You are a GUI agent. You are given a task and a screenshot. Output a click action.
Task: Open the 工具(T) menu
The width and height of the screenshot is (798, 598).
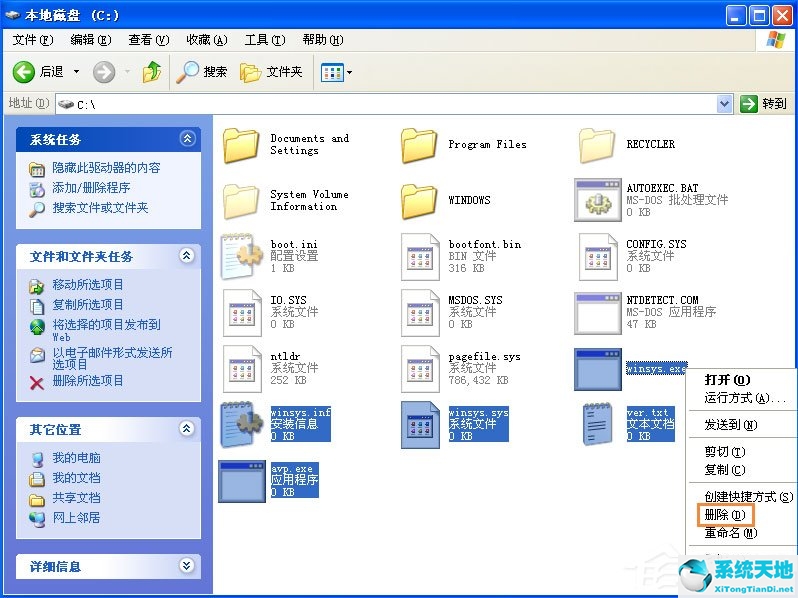(x=265, y=40)
